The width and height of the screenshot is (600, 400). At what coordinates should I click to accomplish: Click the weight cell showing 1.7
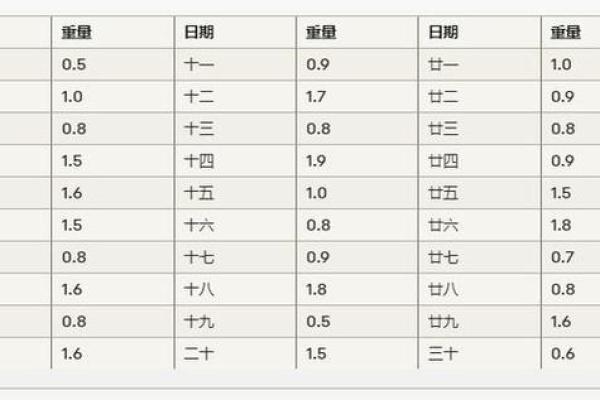tap(318, 97)
